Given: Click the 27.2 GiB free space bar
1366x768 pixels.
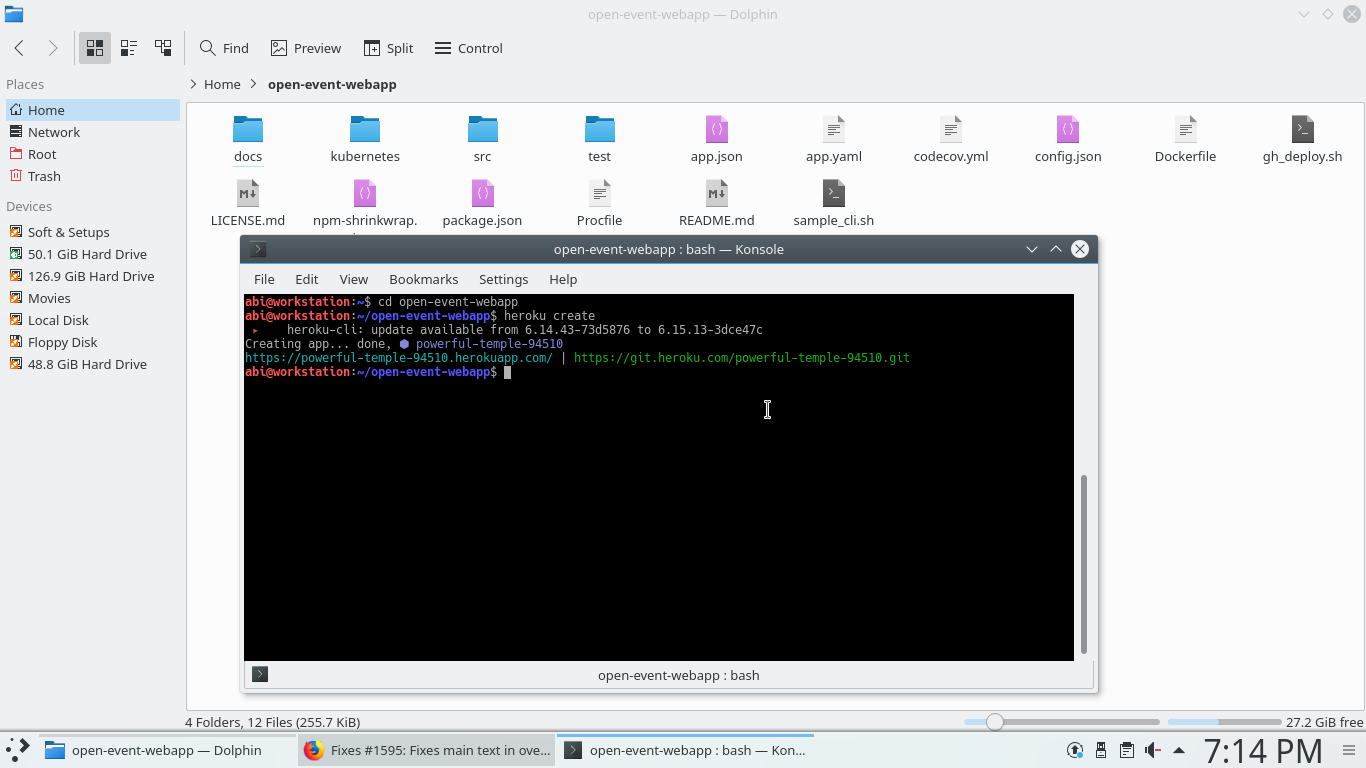Looking at the screenshot, I should [x=1224, y=721].
